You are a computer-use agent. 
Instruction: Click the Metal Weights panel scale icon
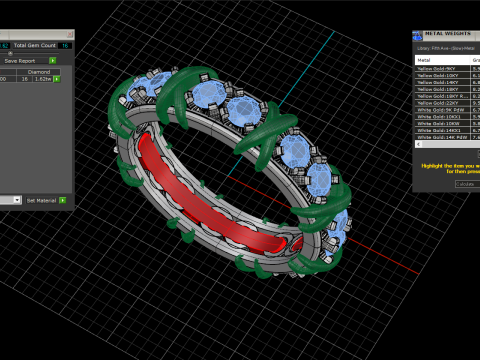click(x=417, y=35)
